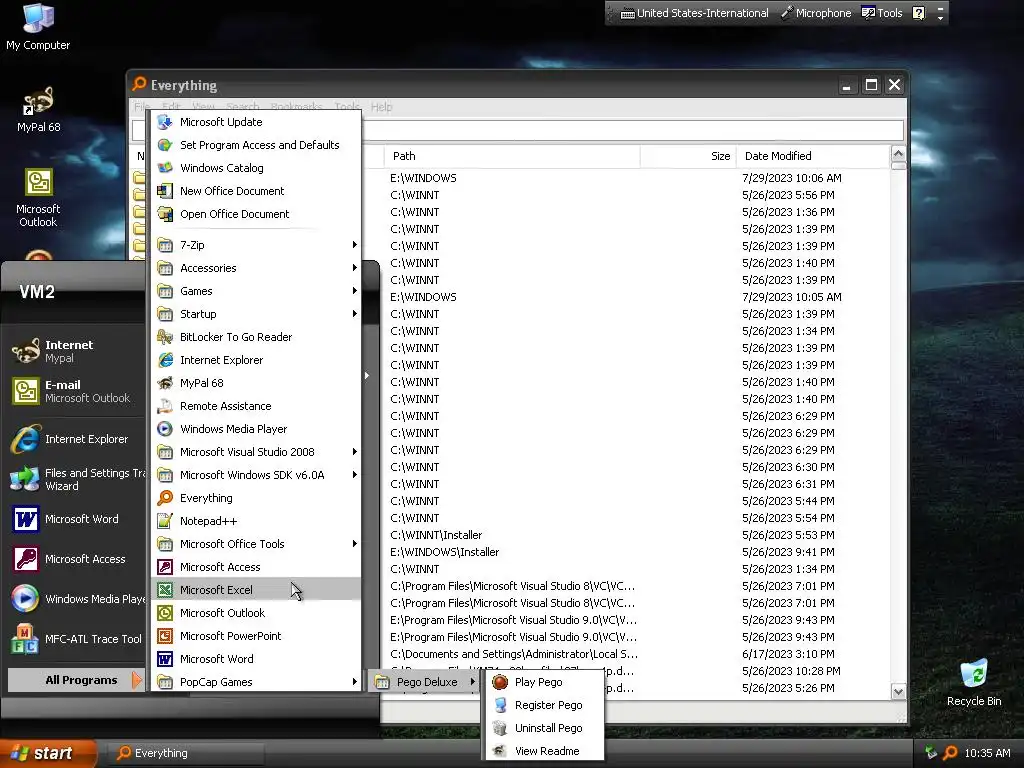Start Remote Assistance
The width and height of the screenshot is (1024, 768).
click(x=256, y=406)
